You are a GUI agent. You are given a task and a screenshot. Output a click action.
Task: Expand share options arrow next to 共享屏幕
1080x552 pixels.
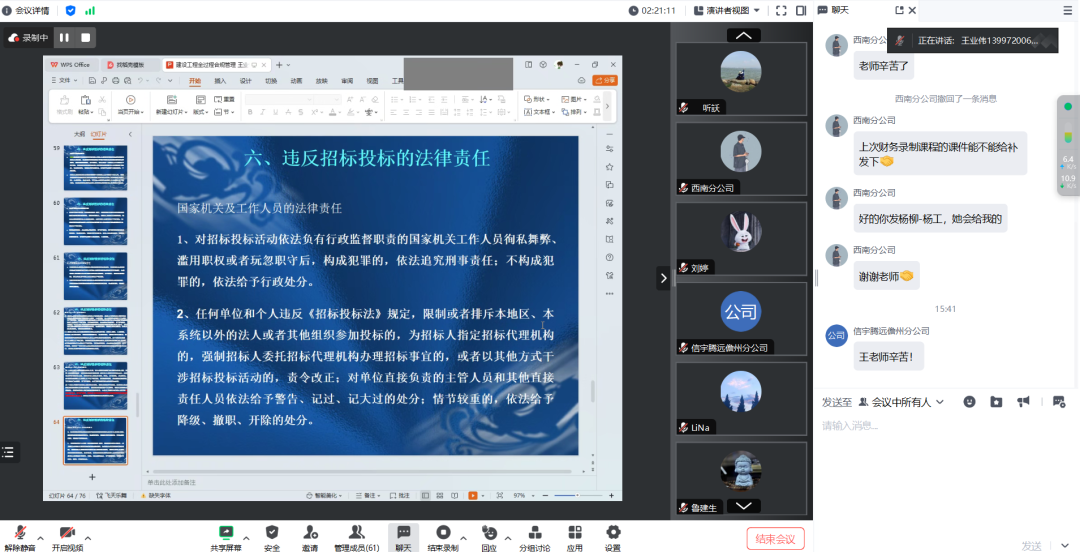pyautogui.click(x=247, y=538)
